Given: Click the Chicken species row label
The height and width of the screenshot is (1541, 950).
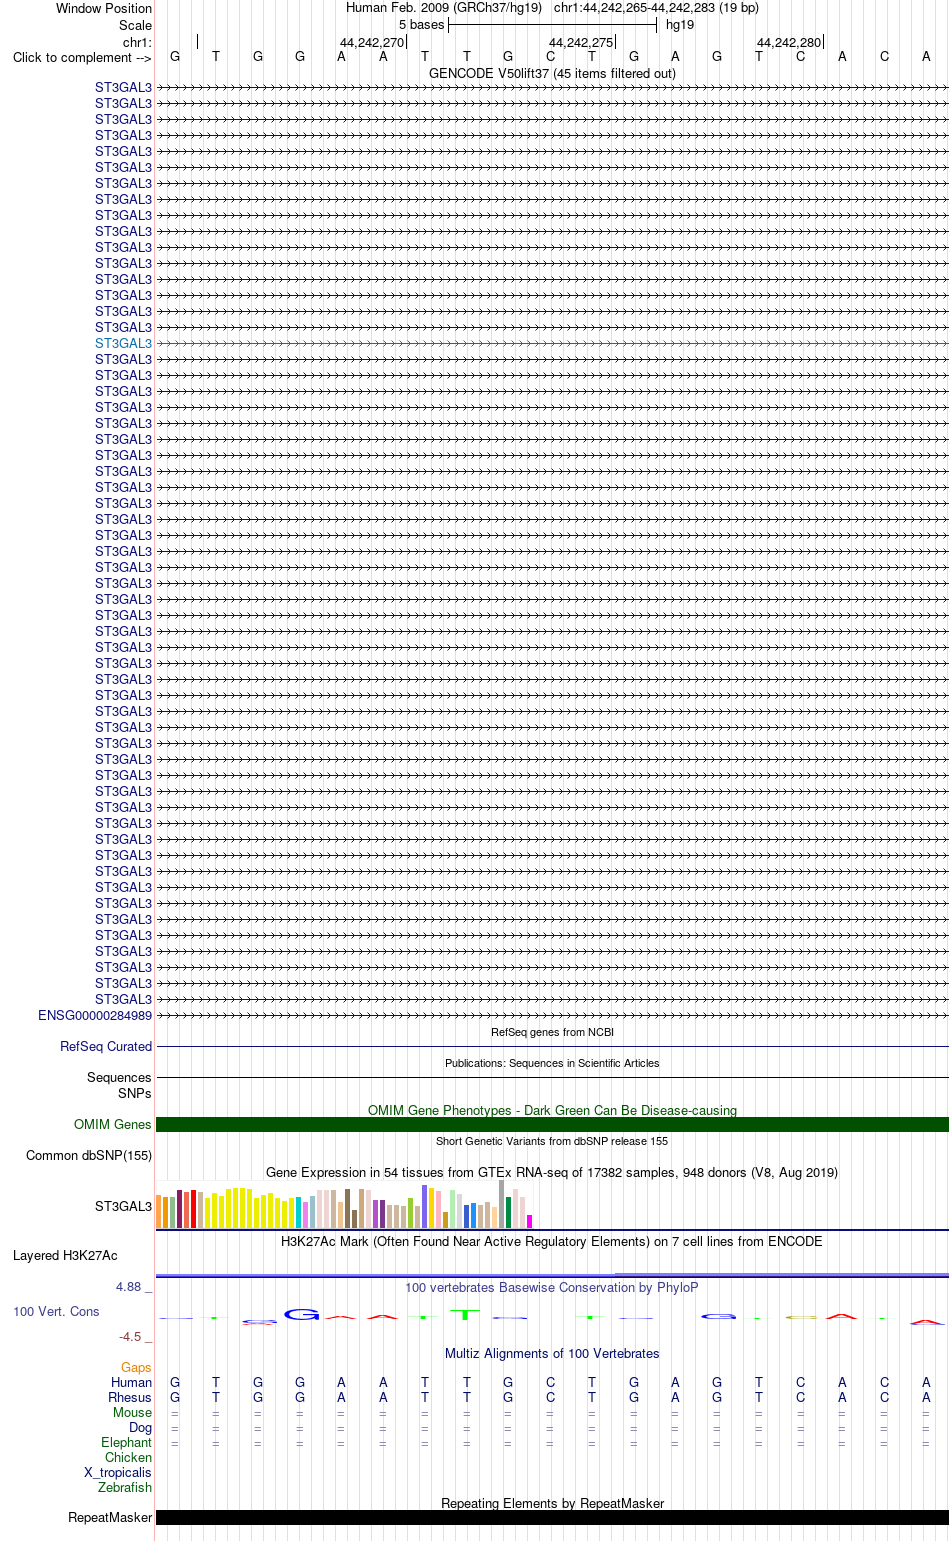Looking at the screenshot, I should [128, 1457].
